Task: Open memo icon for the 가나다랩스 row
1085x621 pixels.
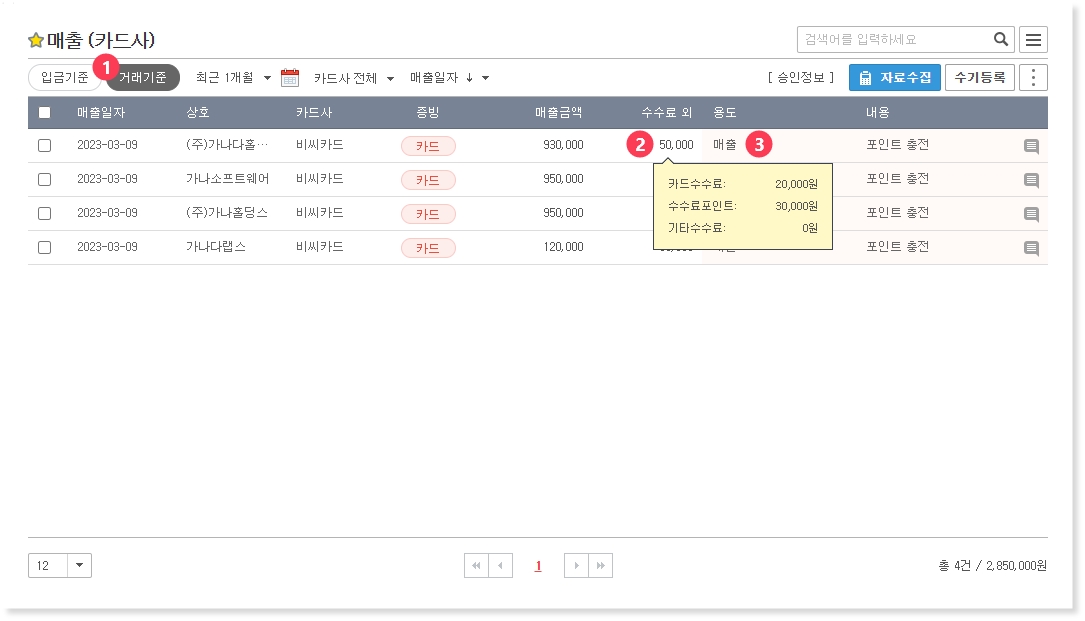Action: [1031, 248]
